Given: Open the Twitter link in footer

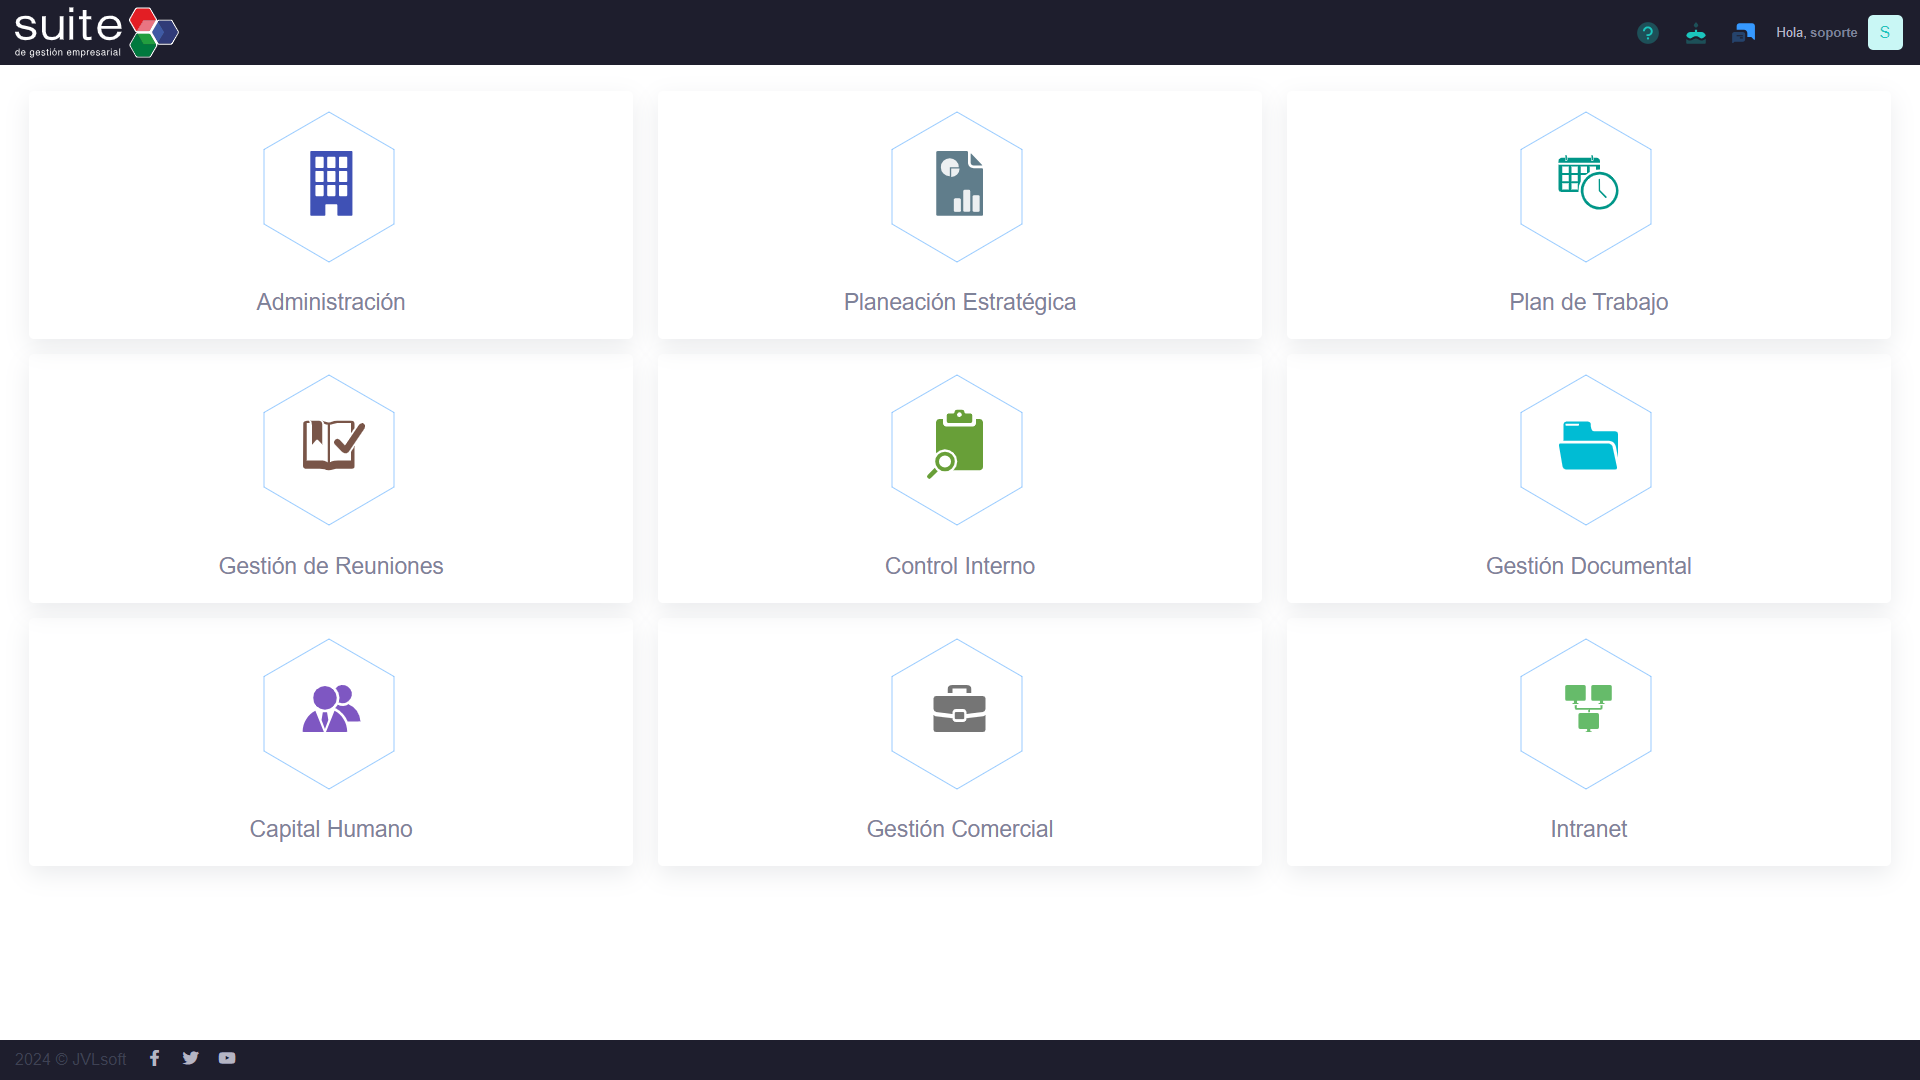Looking at the screenshot, I should tap(191, 1058).
